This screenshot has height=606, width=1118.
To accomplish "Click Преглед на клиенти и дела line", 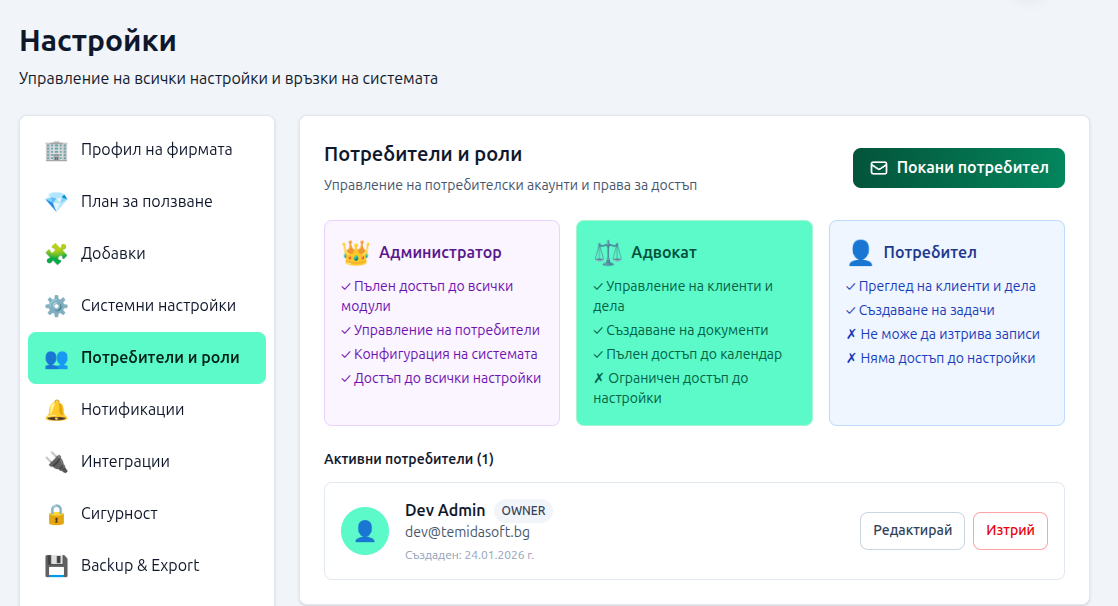I will pos(940,286).
